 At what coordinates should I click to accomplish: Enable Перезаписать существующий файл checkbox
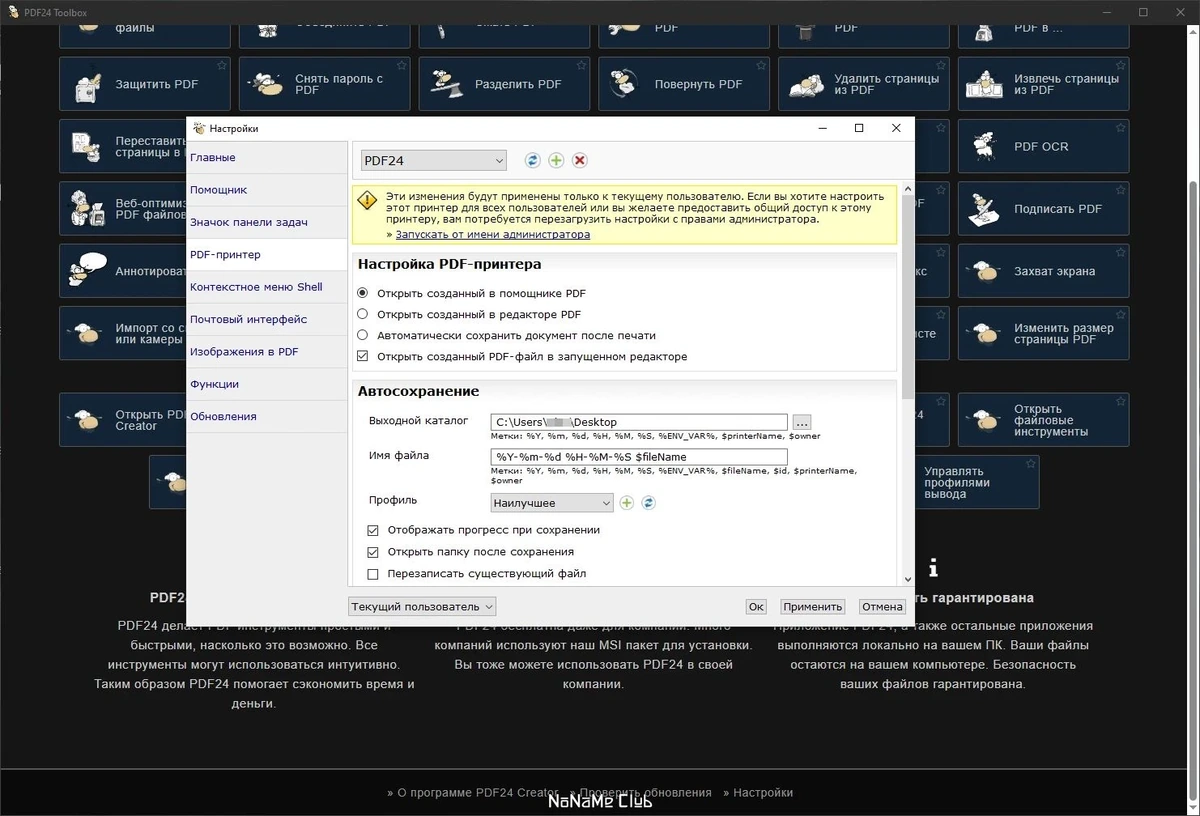pos(373,574)
